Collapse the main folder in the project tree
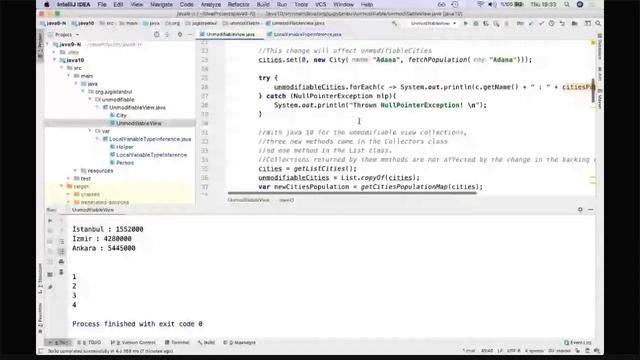 pyautogui.click(x=69, y=76)
